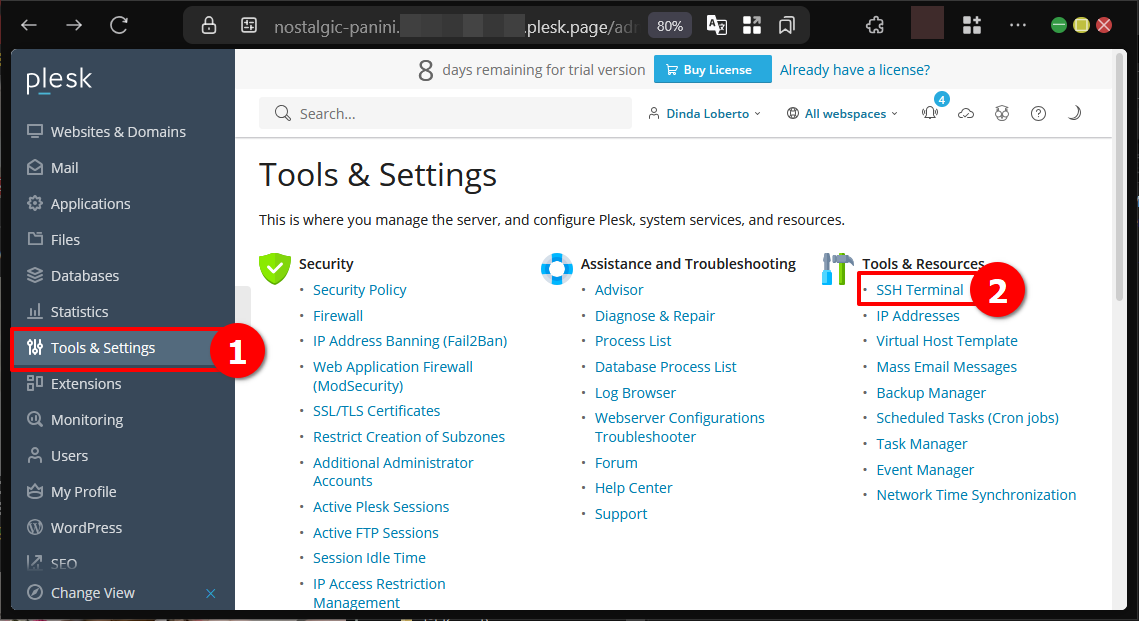Open Websites & Domains in sidebar
Viewport: 1139px width, 621px height.
coord(118,132)
